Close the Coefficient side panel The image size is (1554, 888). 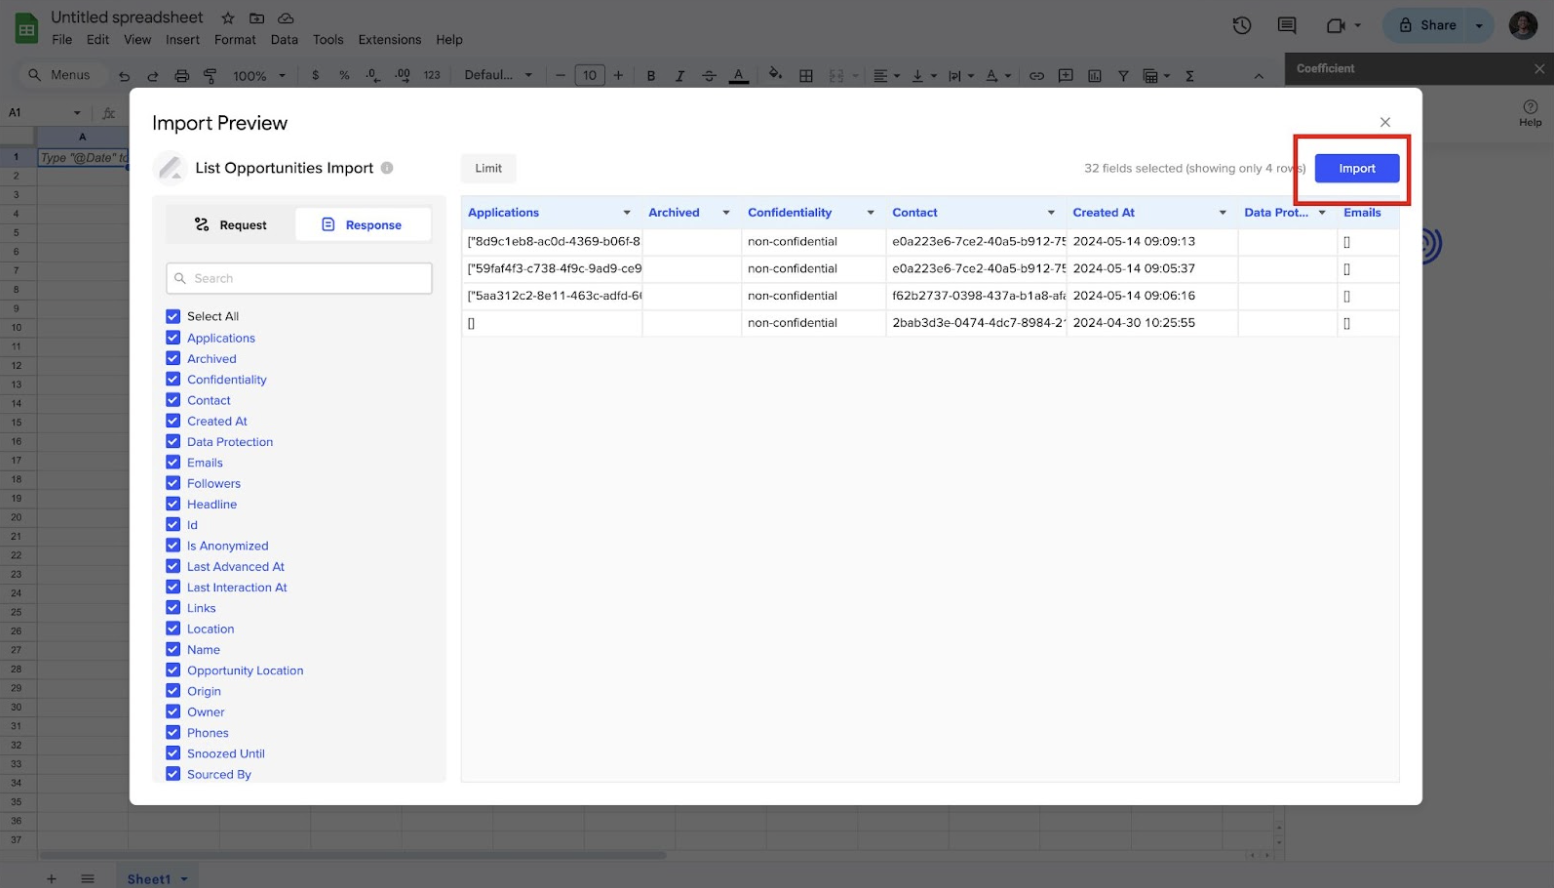pyautogui.click(x=1539, y=69)
